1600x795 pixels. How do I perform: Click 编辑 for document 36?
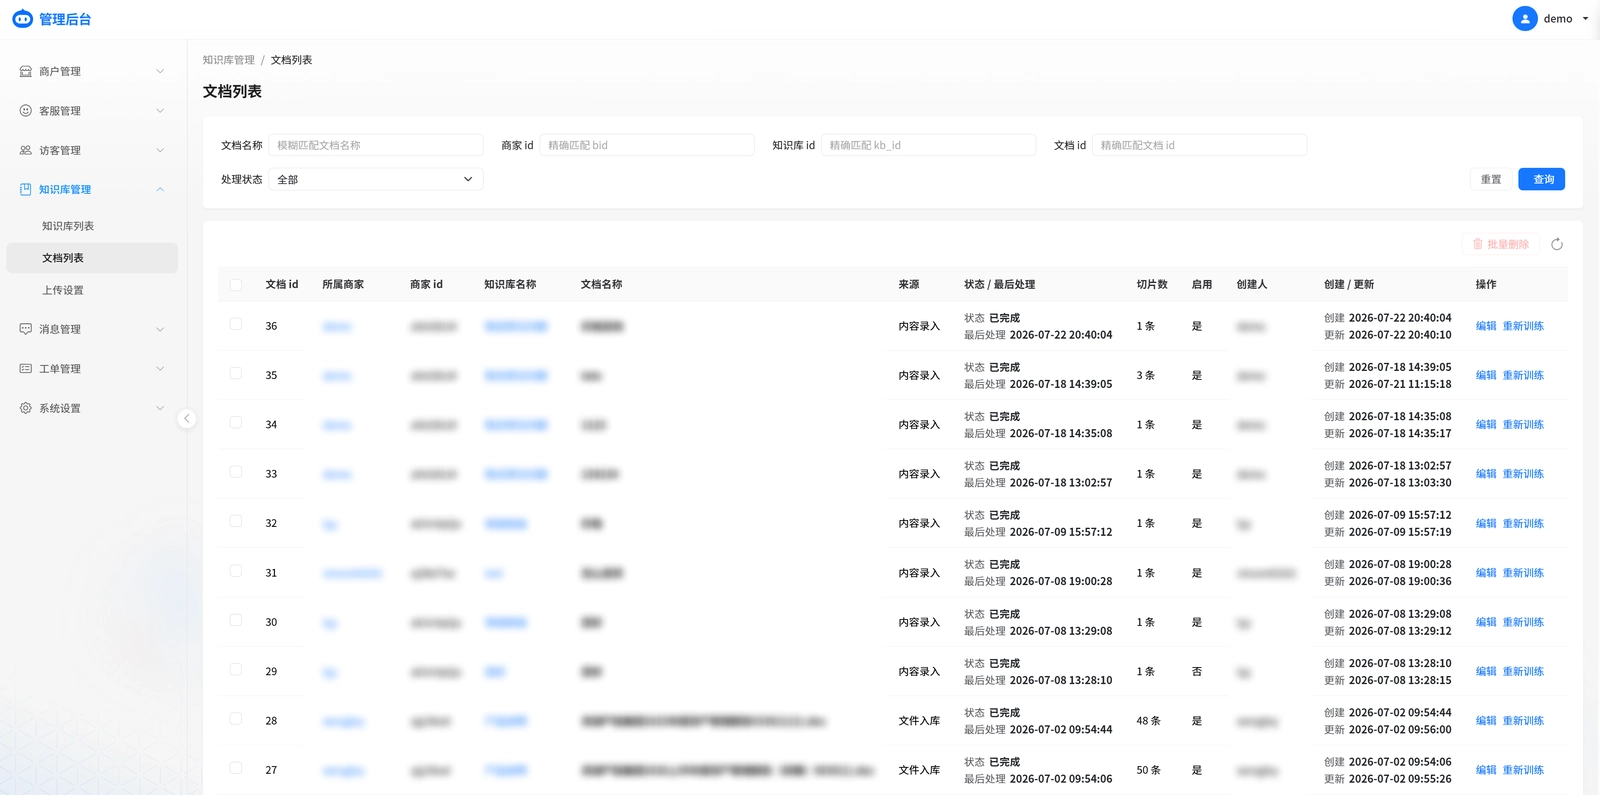coord(1486,326)
